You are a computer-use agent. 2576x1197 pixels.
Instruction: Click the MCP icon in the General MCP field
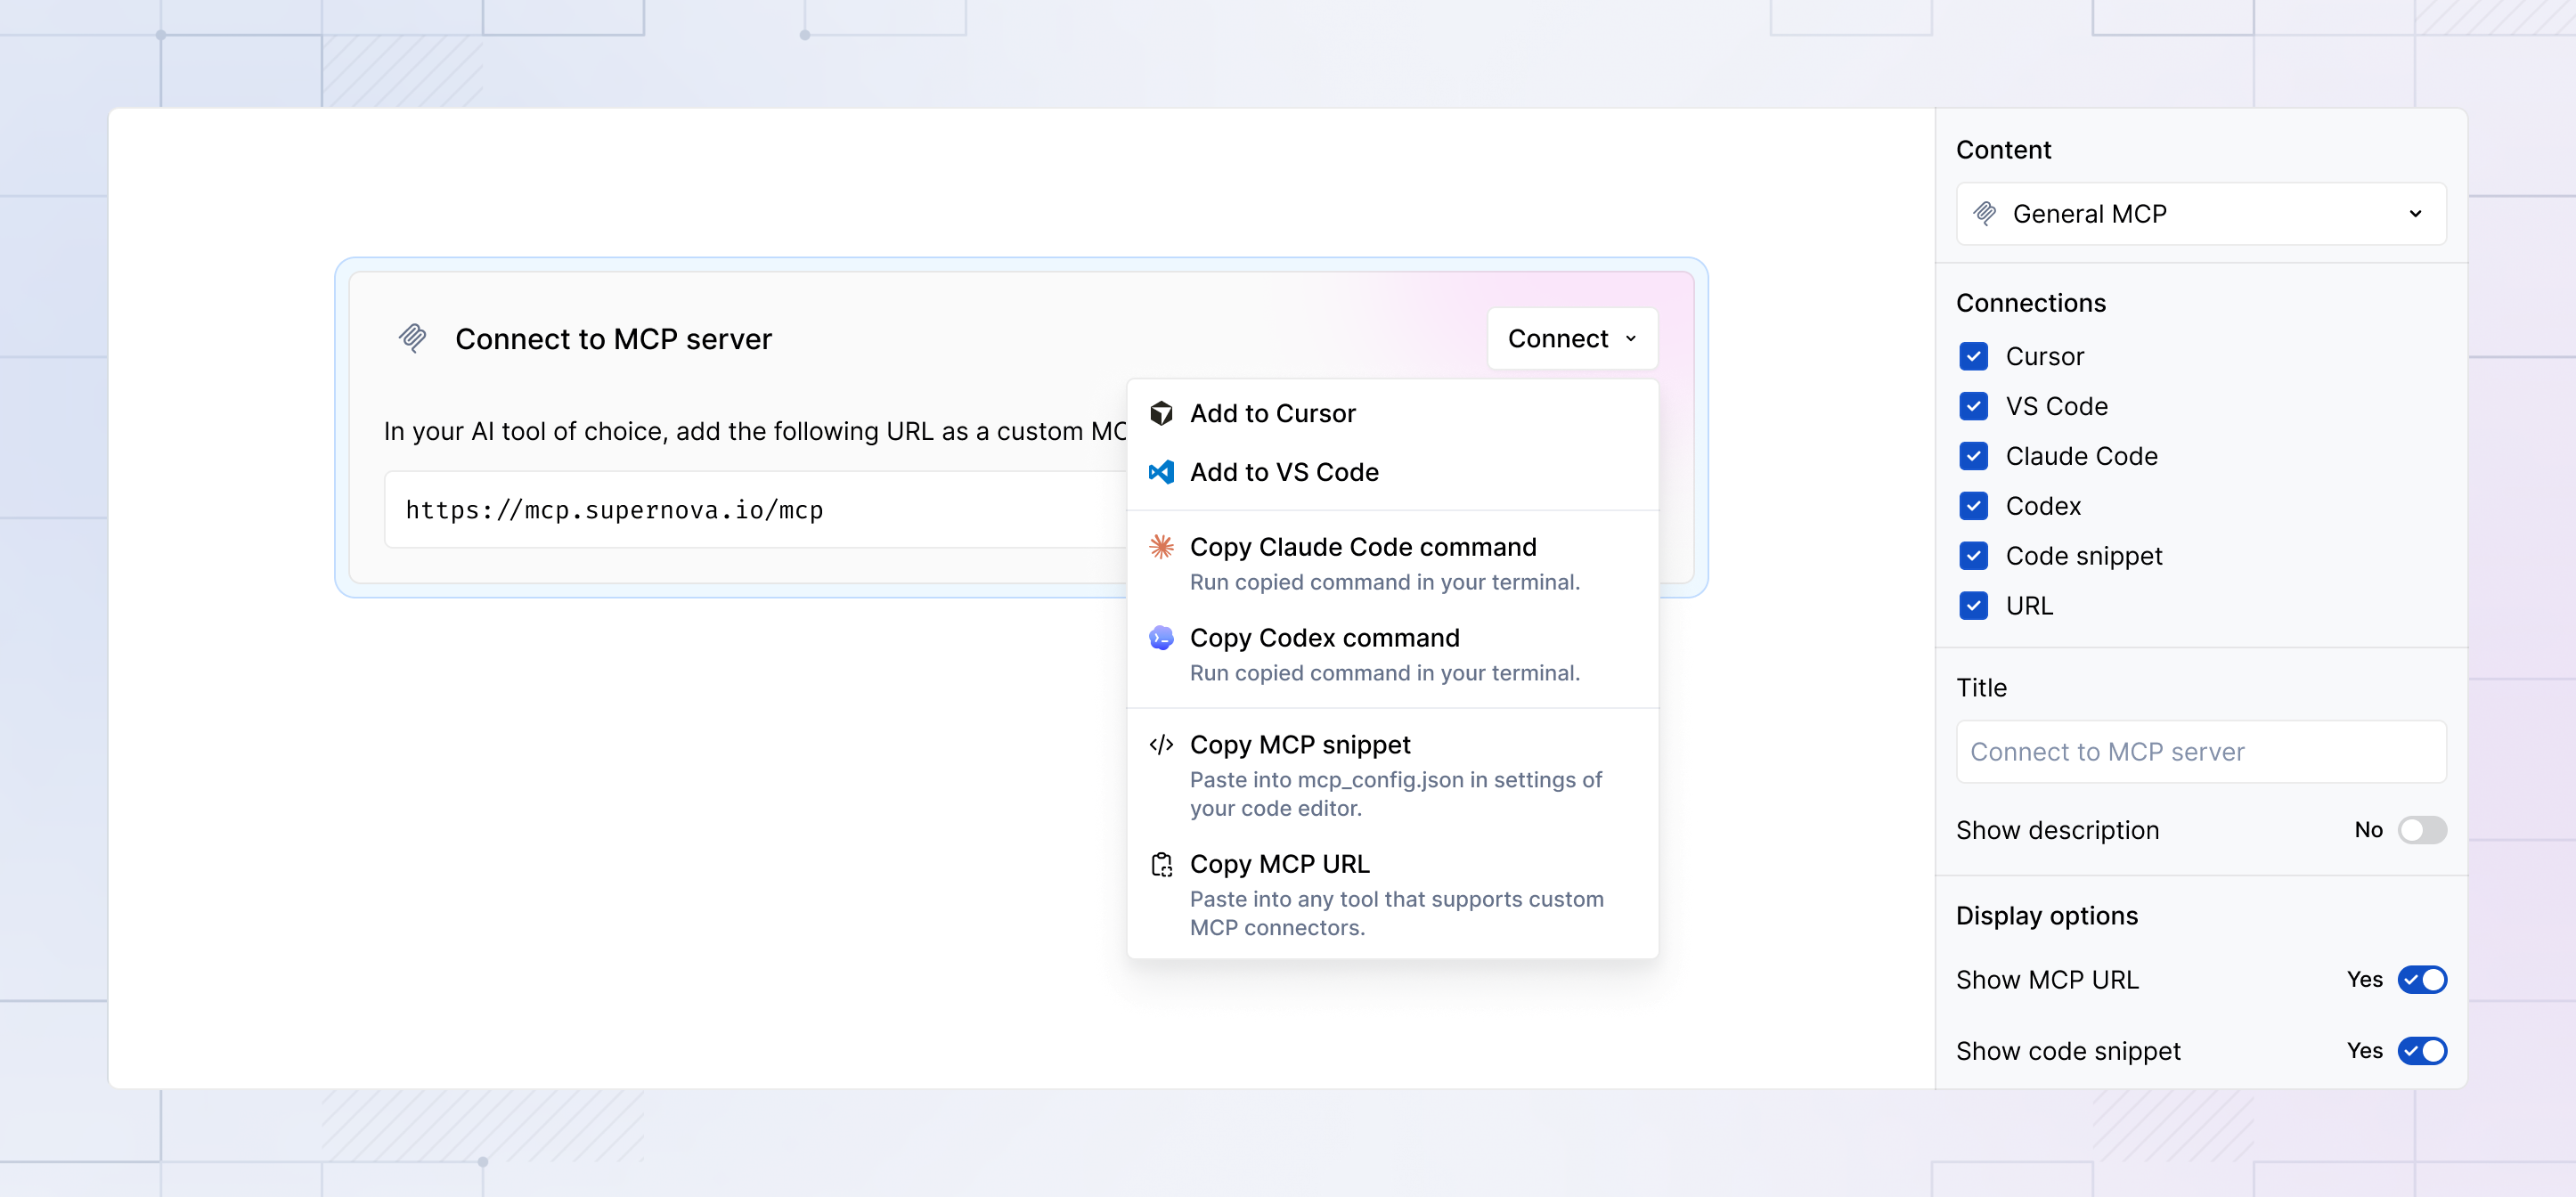(x=1985, y=213)
